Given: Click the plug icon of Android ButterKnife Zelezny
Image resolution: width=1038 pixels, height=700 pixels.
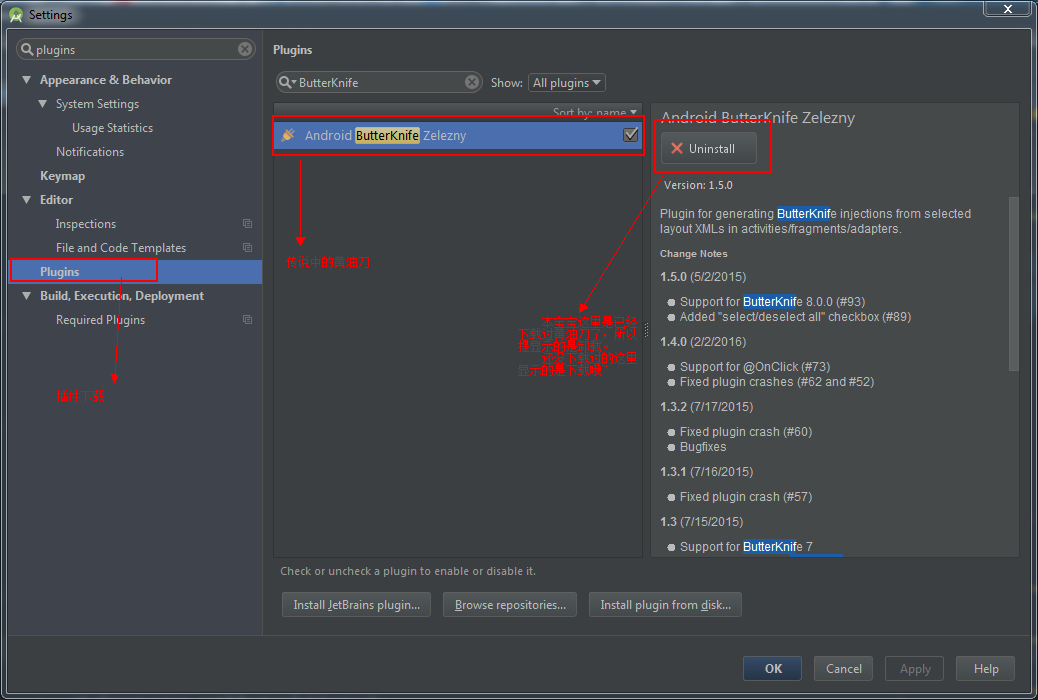Looking at the screenshot, I should tap(288, 135).
